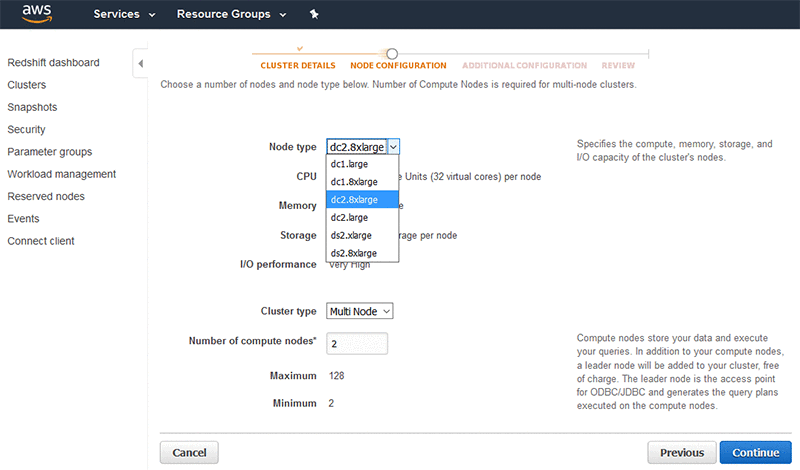The width and height of the screenshot is (800, 470).
Task: Click the Cluster type label
Action: 289,311
